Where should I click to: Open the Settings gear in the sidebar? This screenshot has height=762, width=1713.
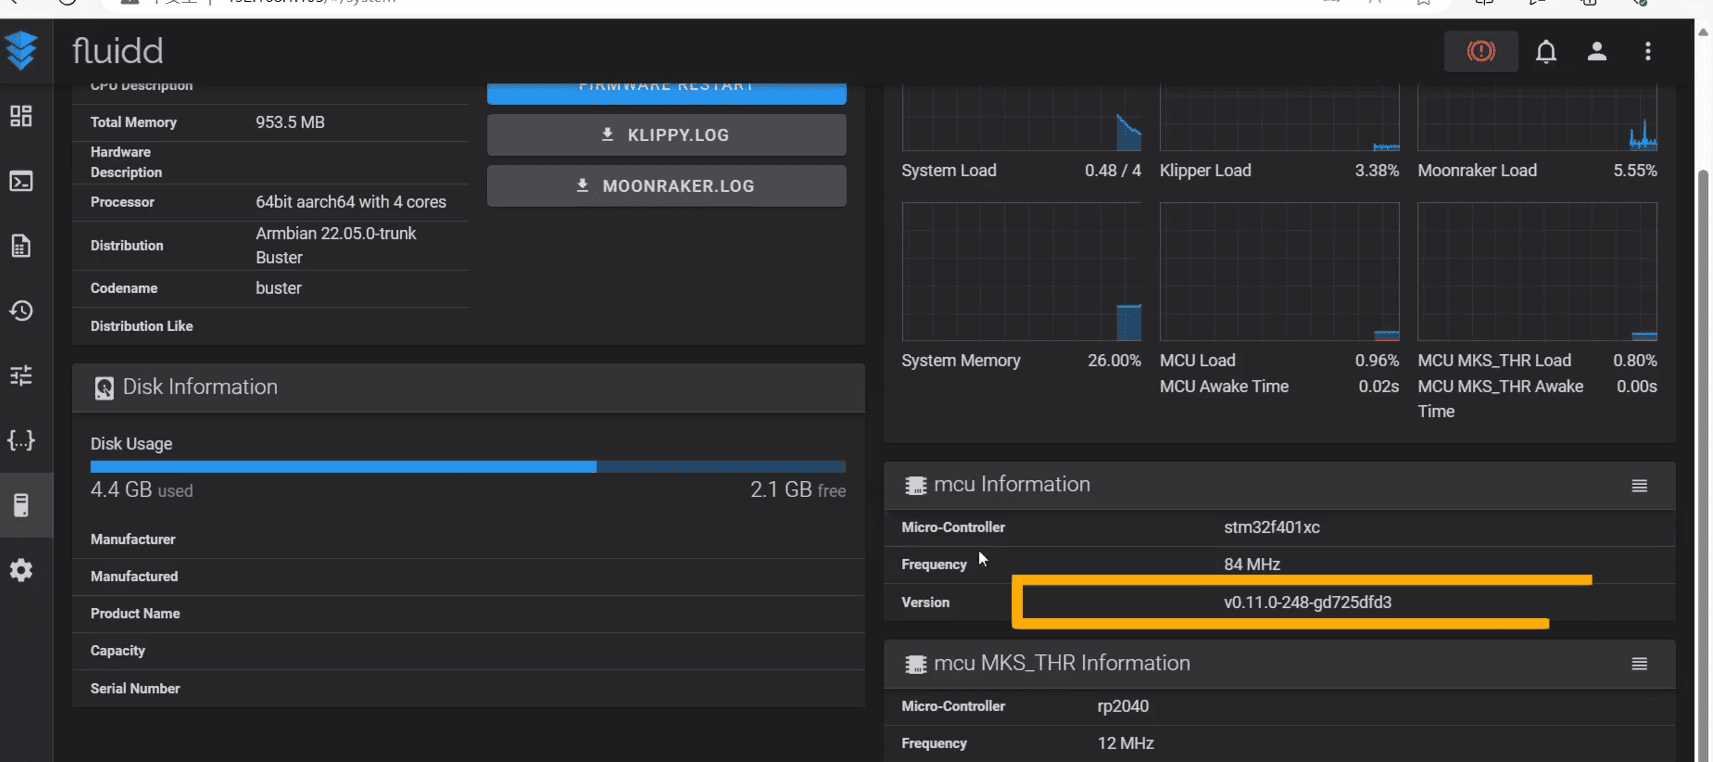(x=21, y=570)
